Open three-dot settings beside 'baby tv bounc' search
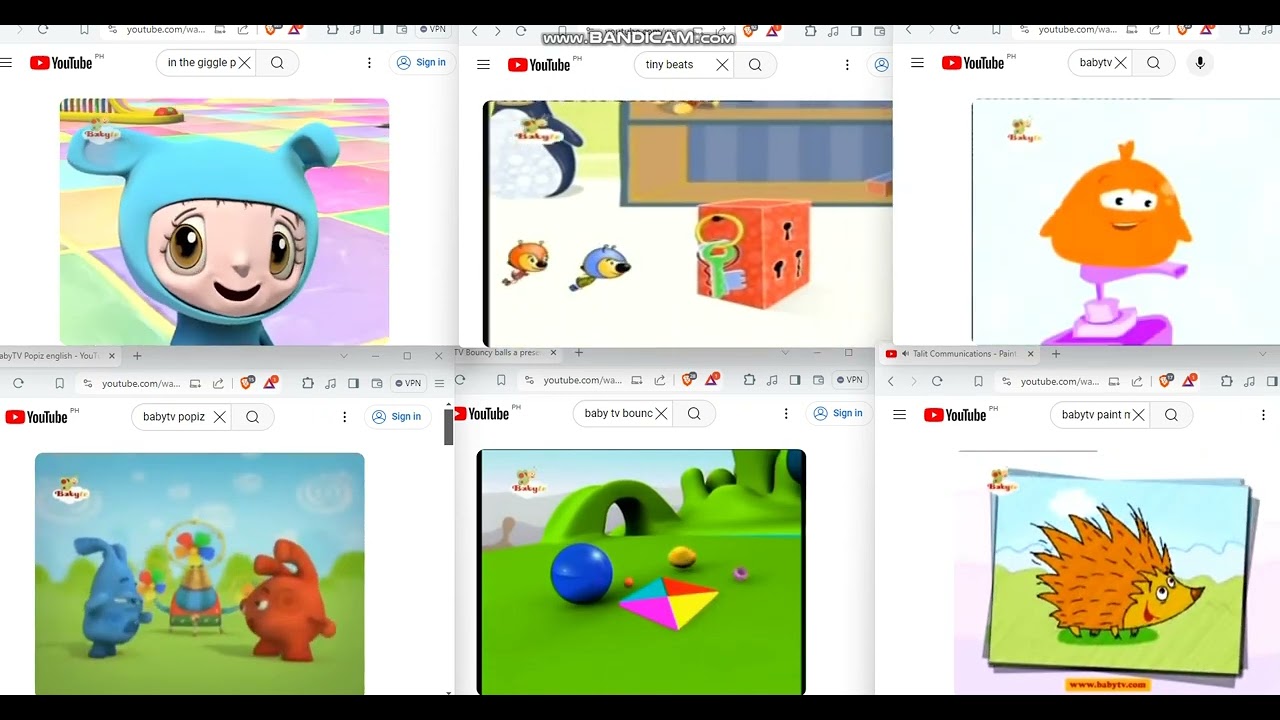 [x=786, y=414]
